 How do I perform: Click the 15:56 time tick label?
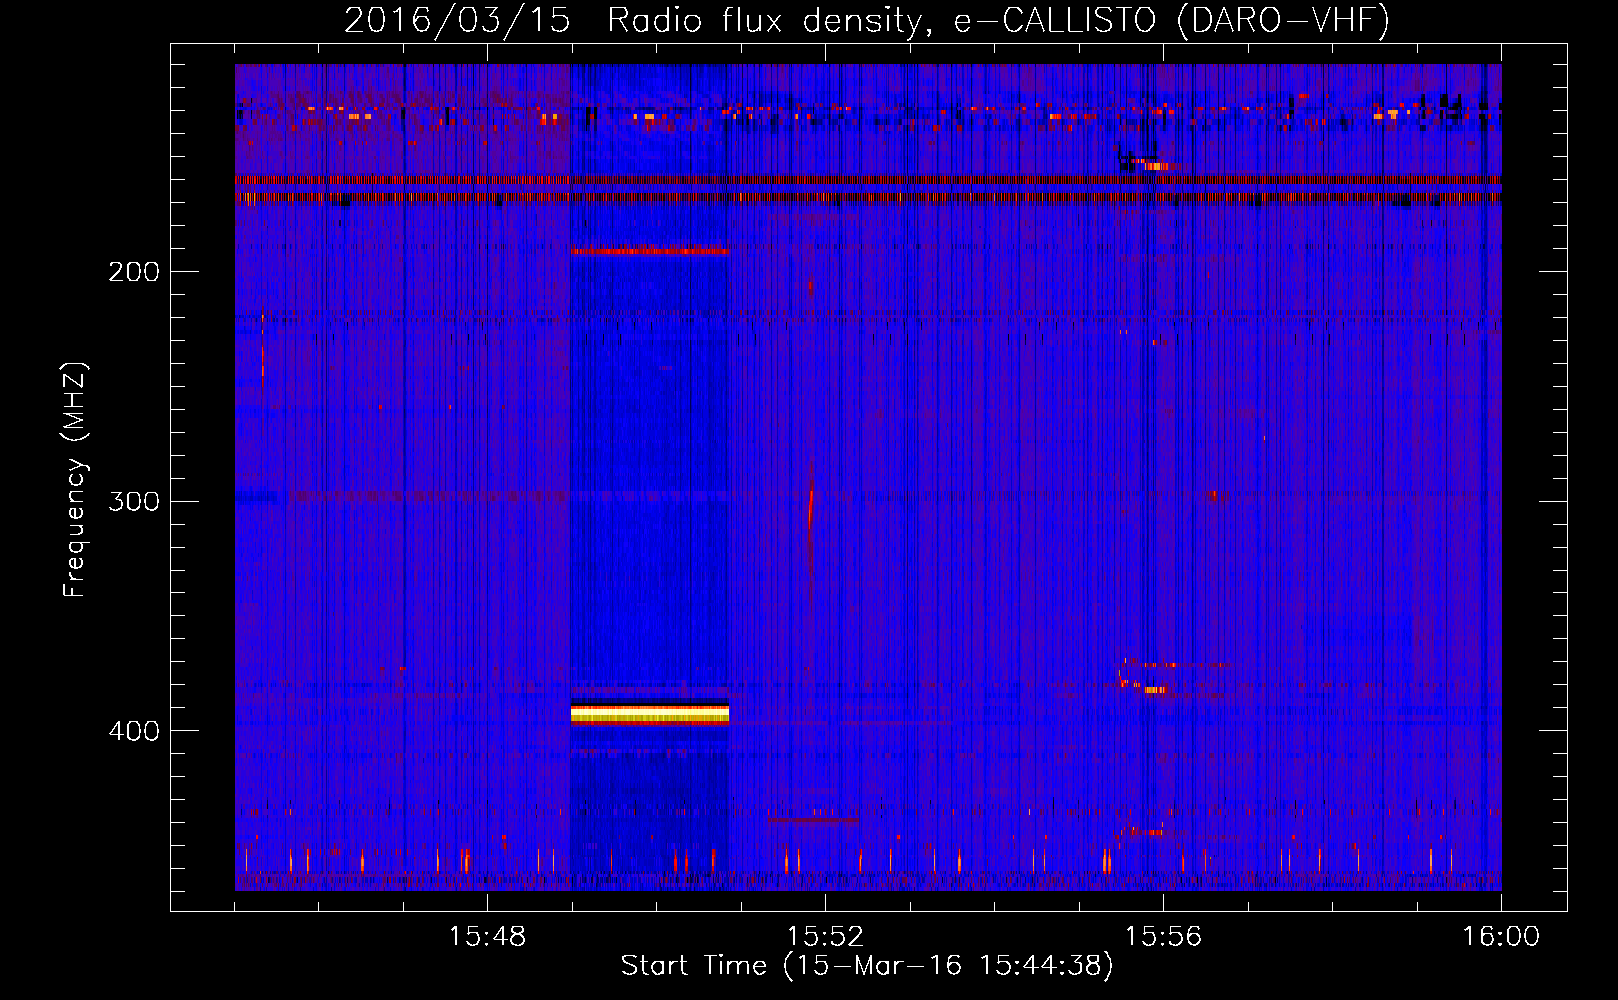(1163, 937)
